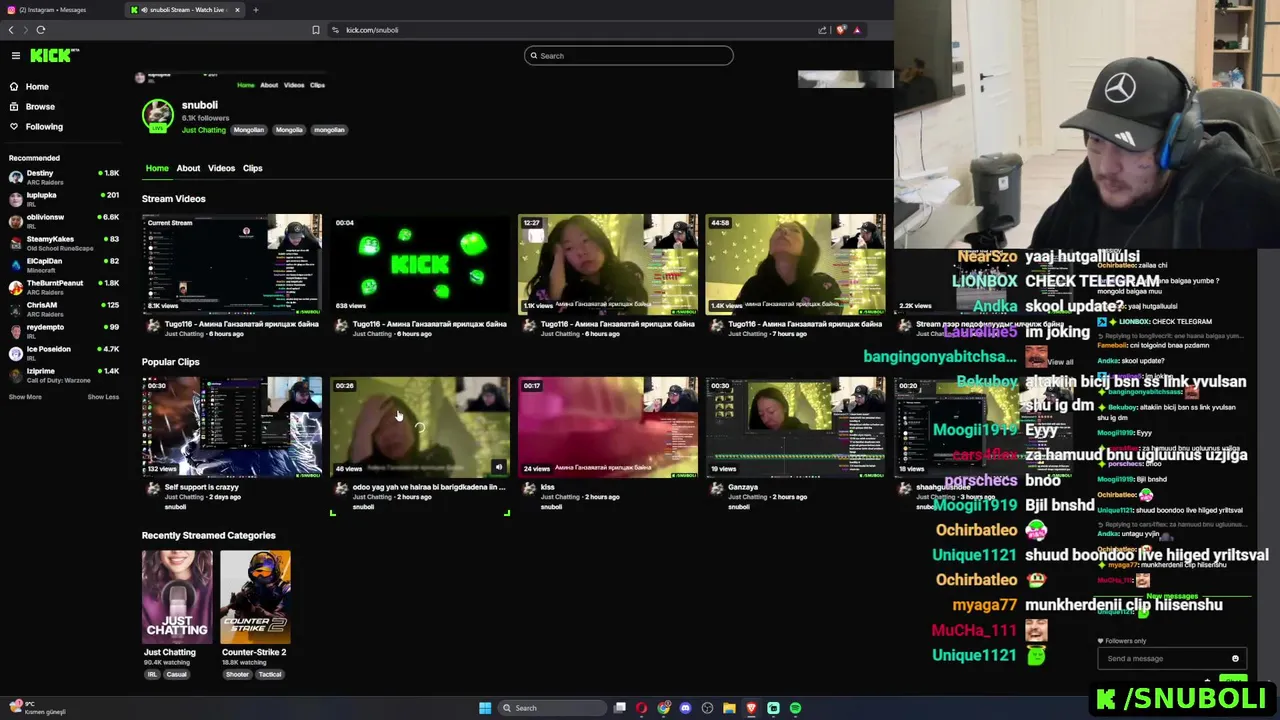Click the browser address bar URL

pyautogui.click(x=372, y=30)
